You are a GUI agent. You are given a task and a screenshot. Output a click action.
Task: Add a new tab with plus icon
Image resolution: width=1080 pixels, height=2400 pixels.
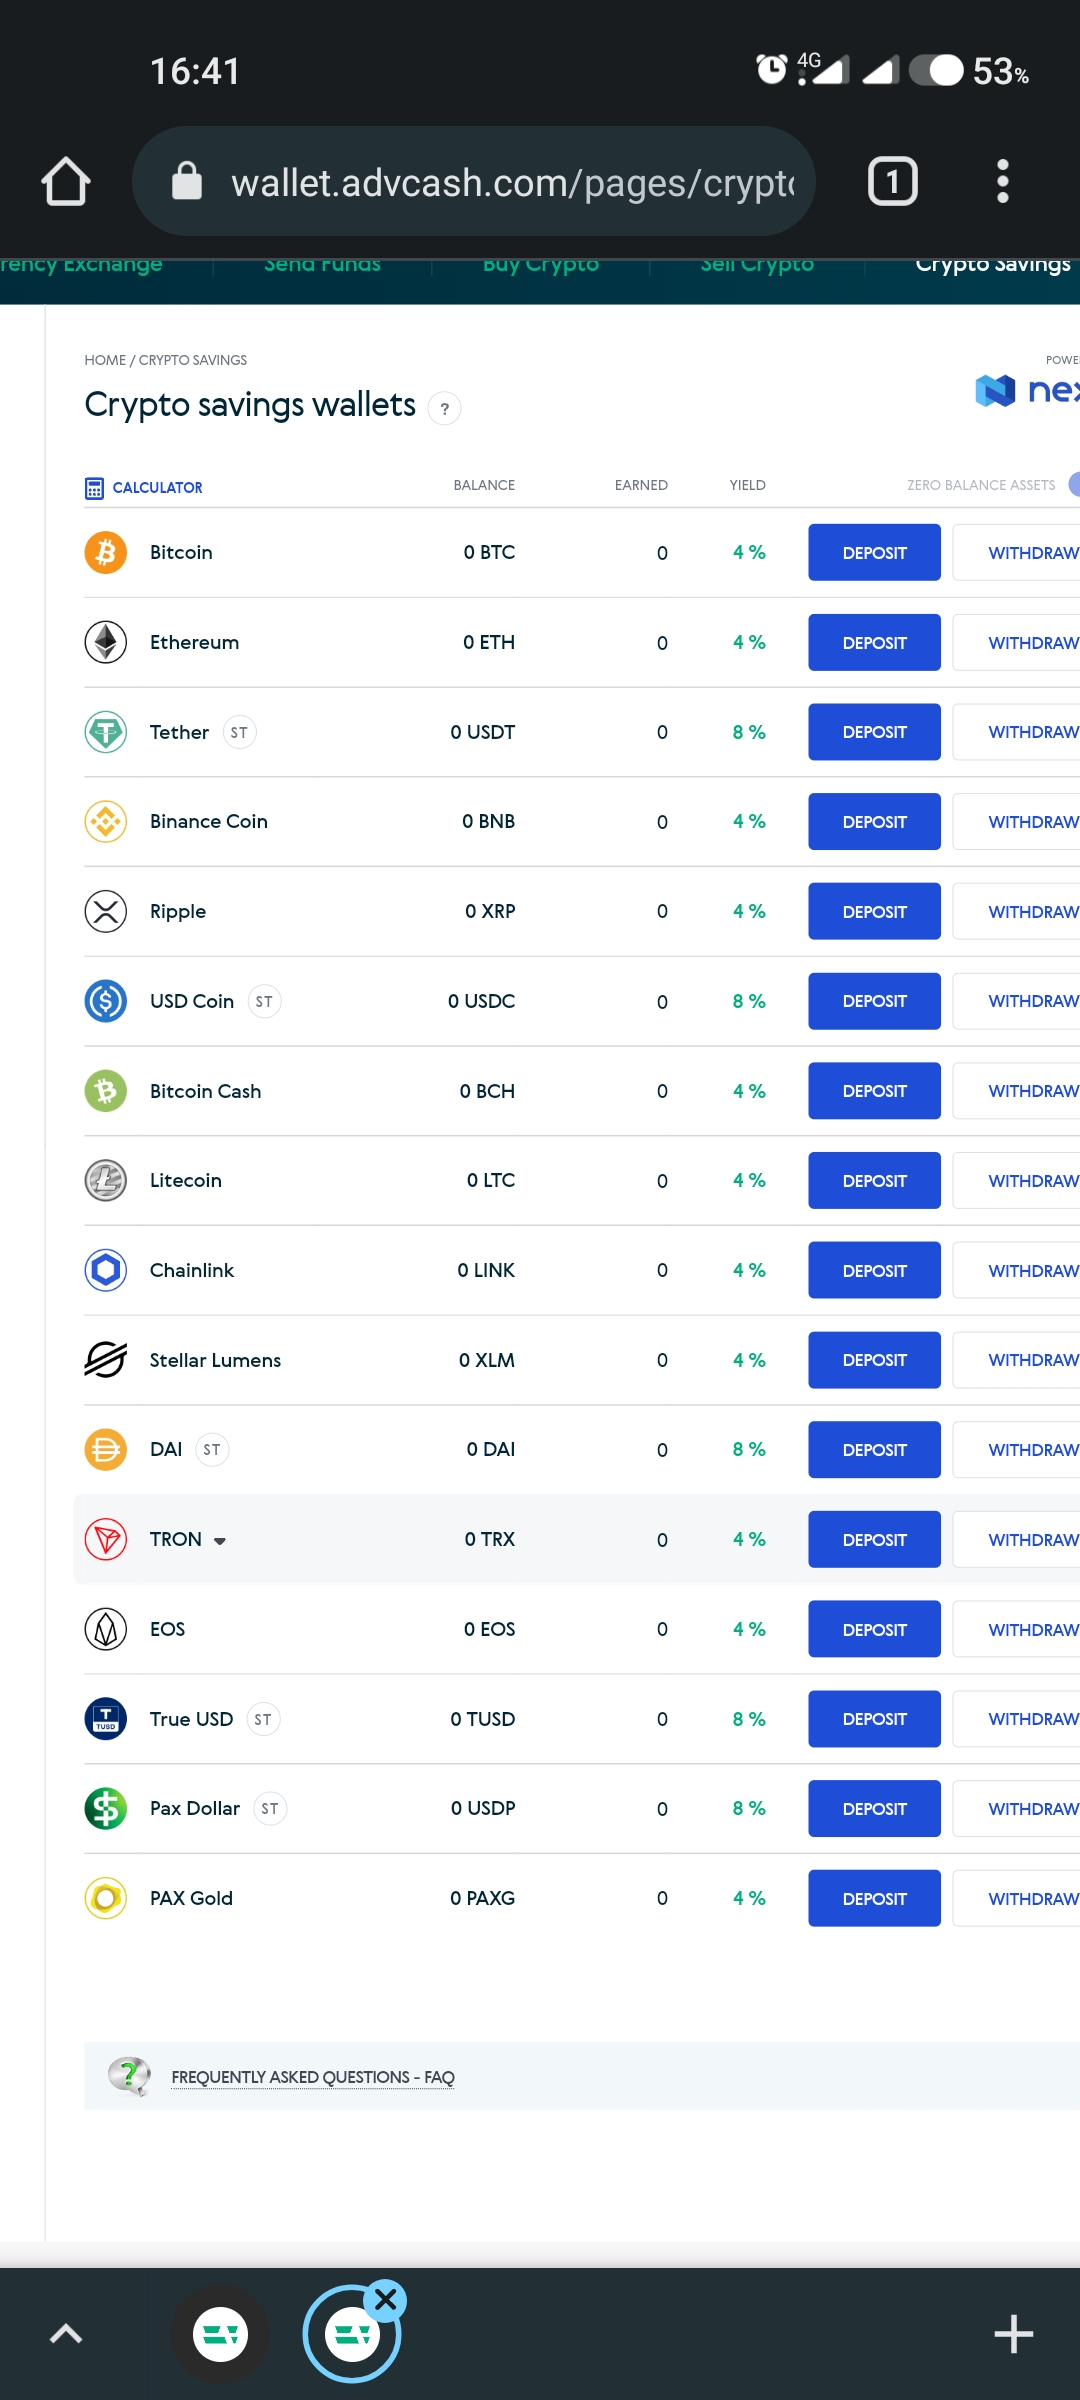coord(1013,2334)
